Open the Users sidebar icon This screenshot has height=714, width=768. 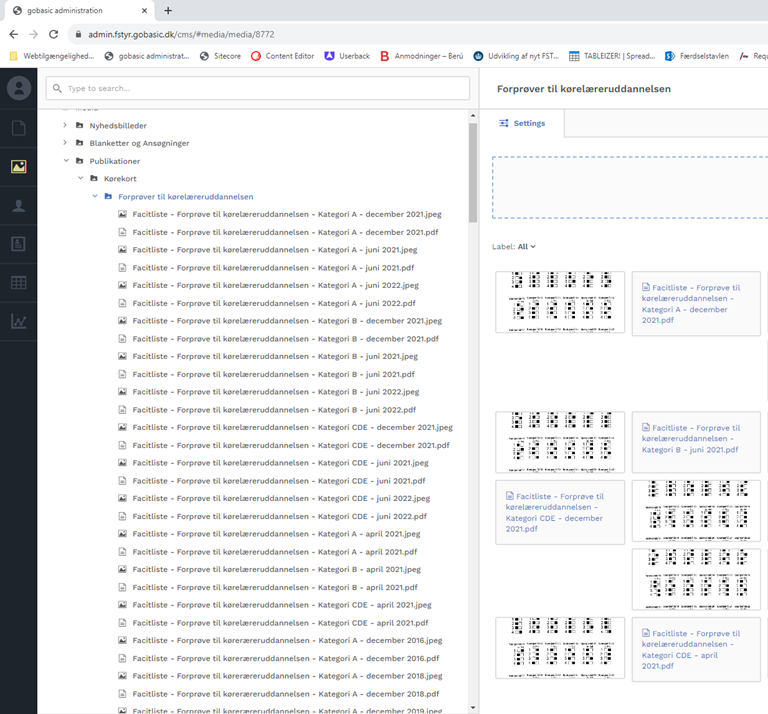18,206
